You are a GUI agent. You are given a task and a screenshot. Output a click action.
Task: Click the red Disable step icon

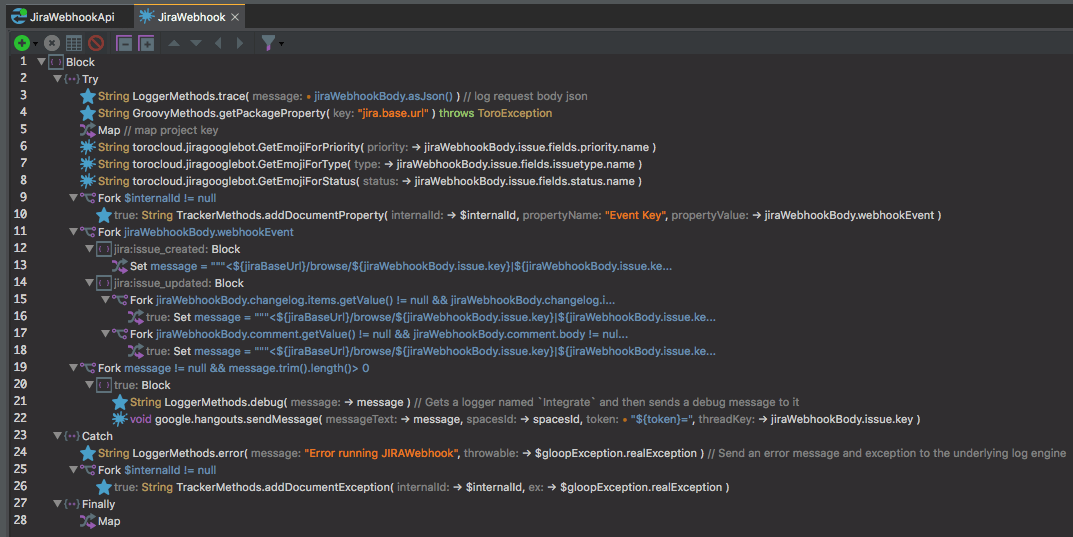96,43
